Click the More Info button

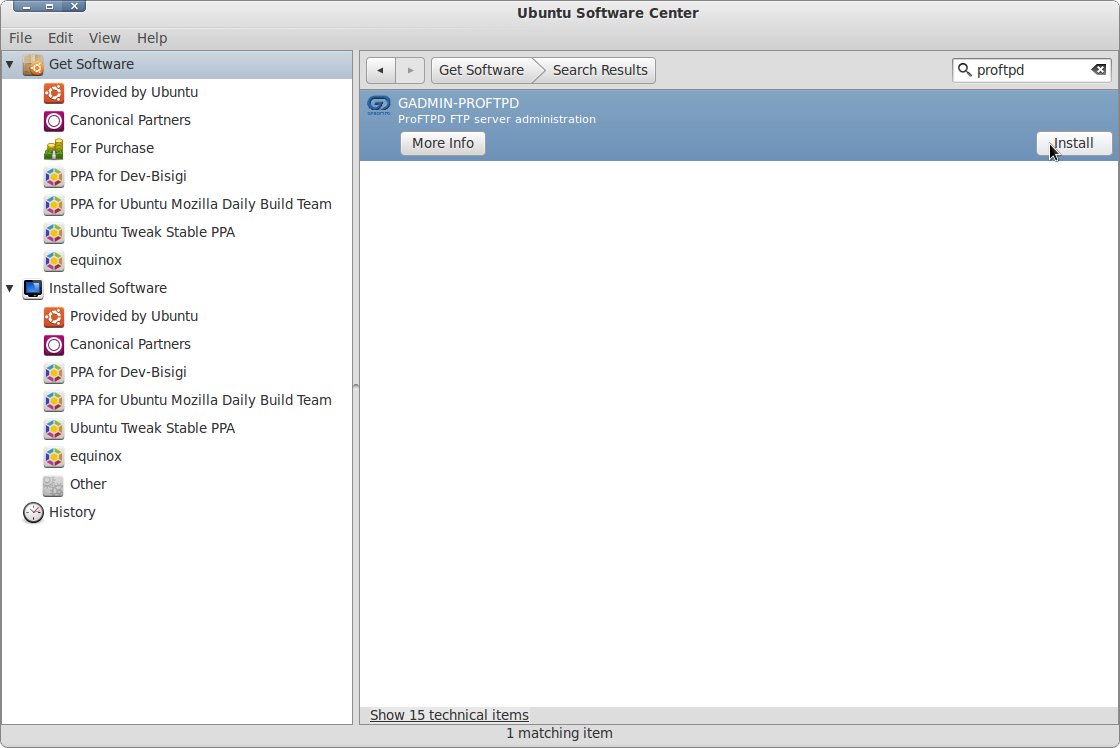443,143
